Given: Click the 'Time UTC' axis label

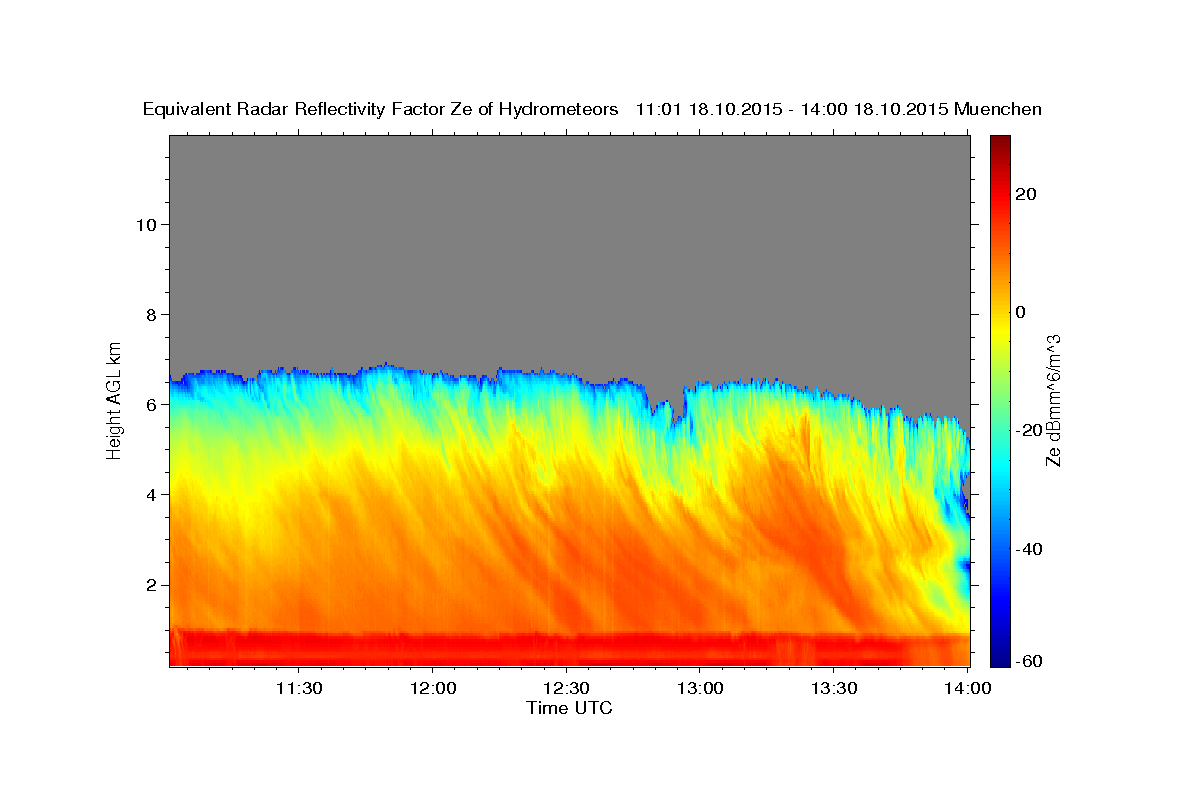Looking at the screenshot, I should pos(569,708).
